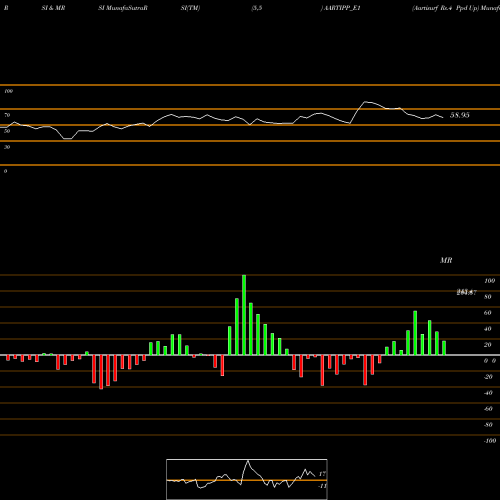Click the 70 level label on RSI axis

7,115
